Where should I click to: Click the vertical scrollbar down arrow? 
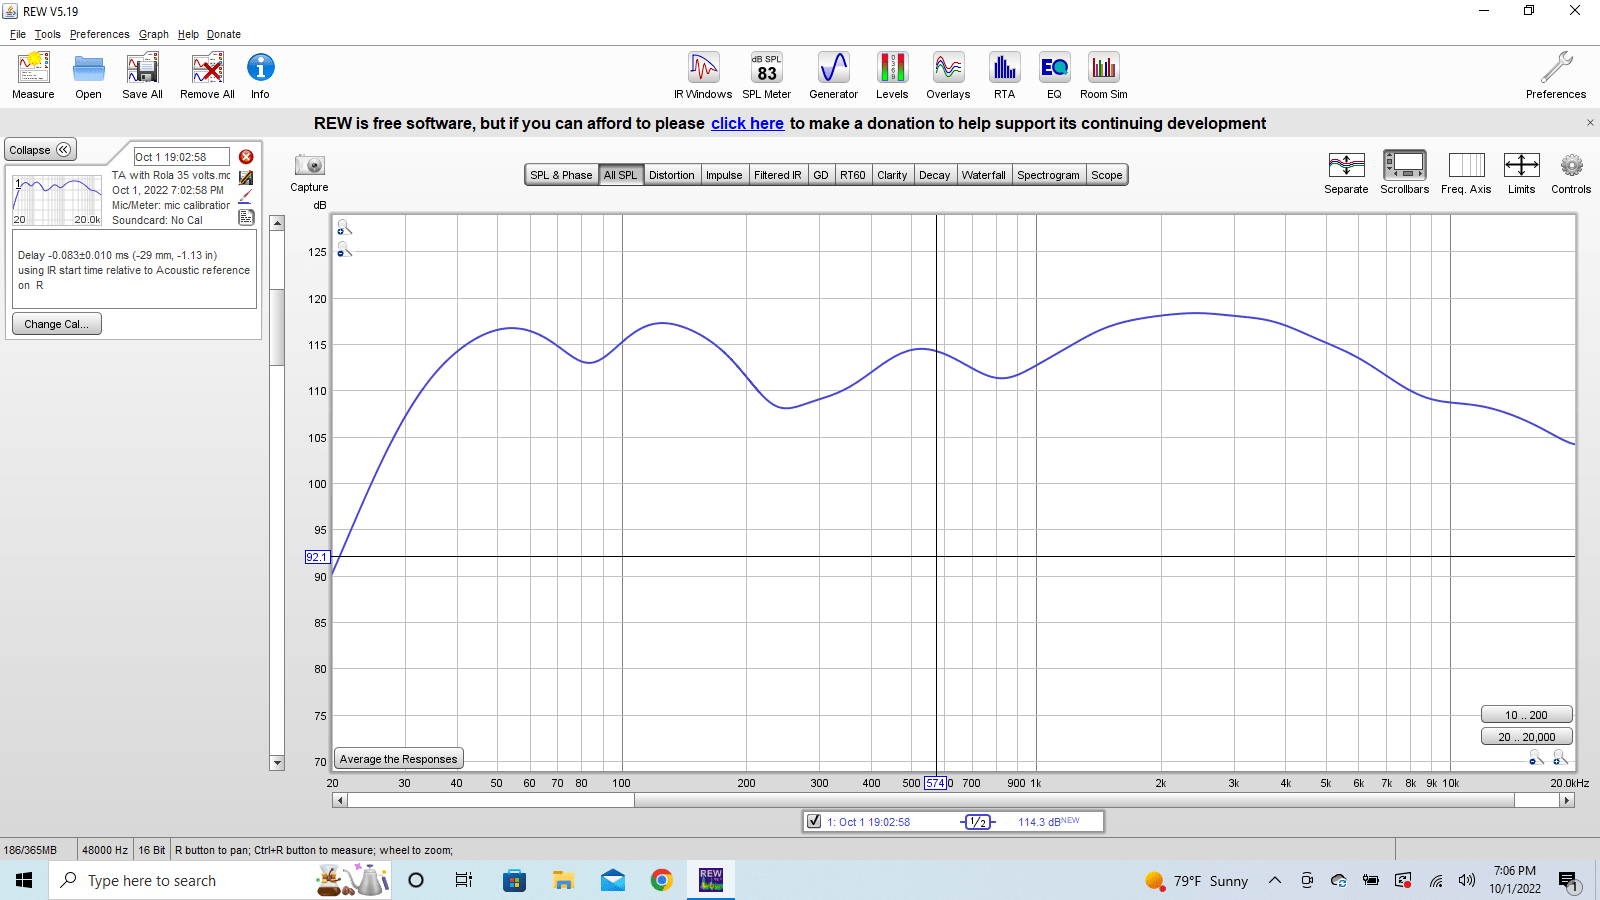(277, 763)
